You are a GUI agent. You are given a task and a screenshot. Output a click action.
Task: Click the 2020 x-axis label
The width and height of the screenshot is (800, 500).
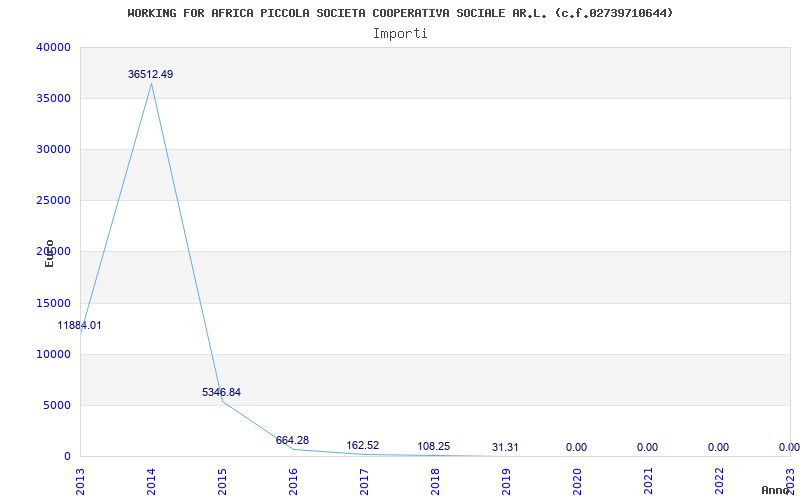pos(577,482)
